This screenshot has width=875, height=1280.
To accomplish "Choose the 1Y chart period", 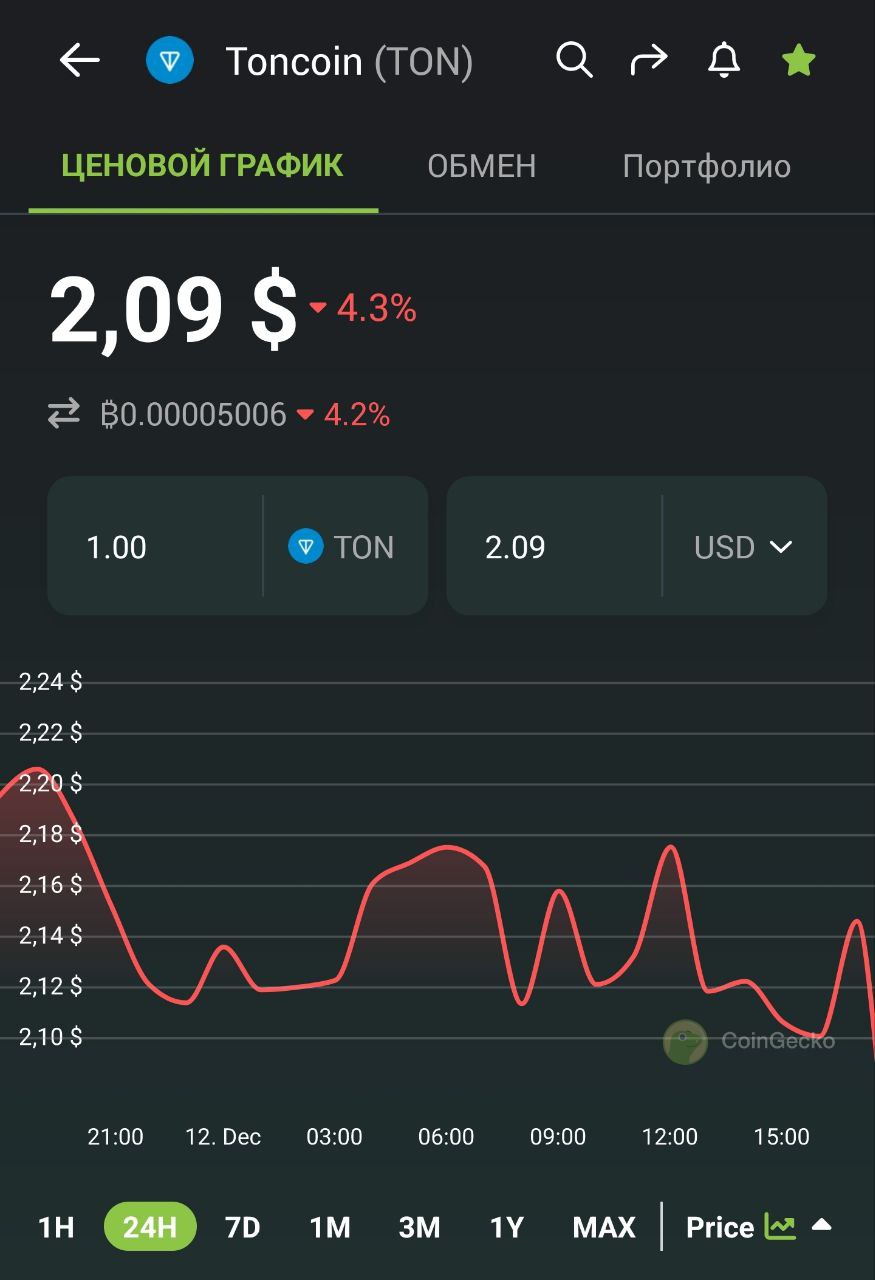I will tap(506, 1227).
